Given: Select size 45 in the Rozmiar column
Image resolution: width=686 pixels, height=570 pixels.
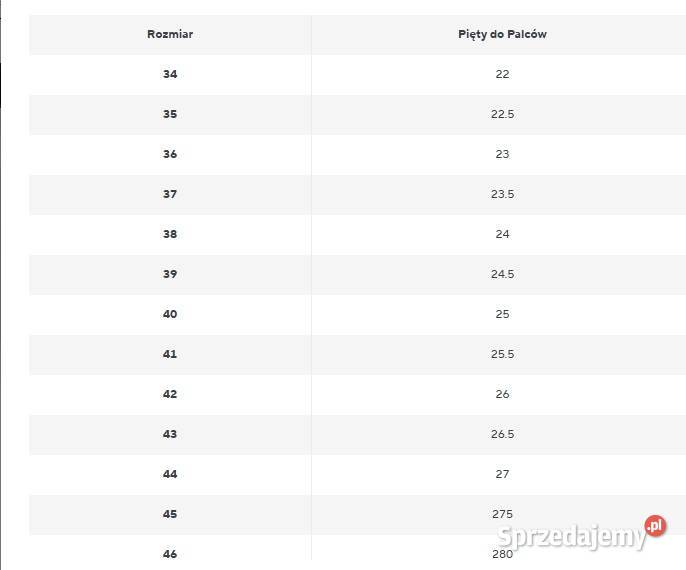Looking at the screenshot, I should click(170, 514).
